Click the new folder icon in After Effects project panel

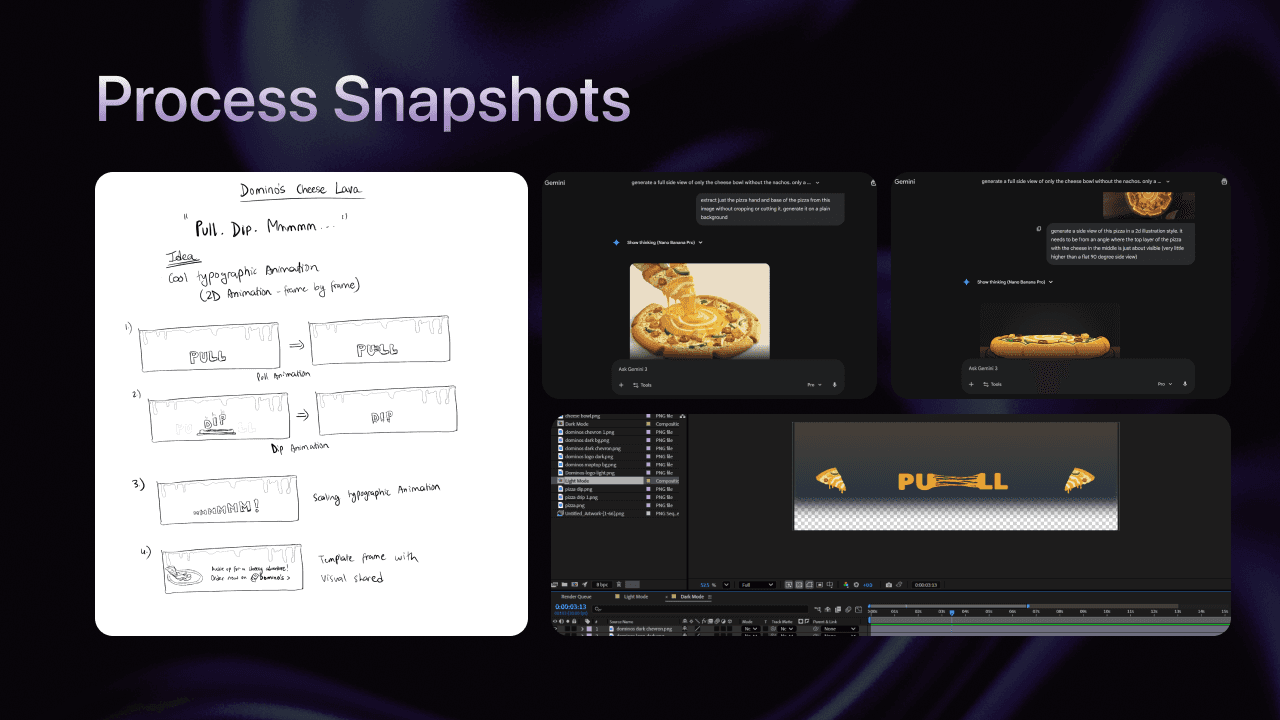[x=564, y=585]
